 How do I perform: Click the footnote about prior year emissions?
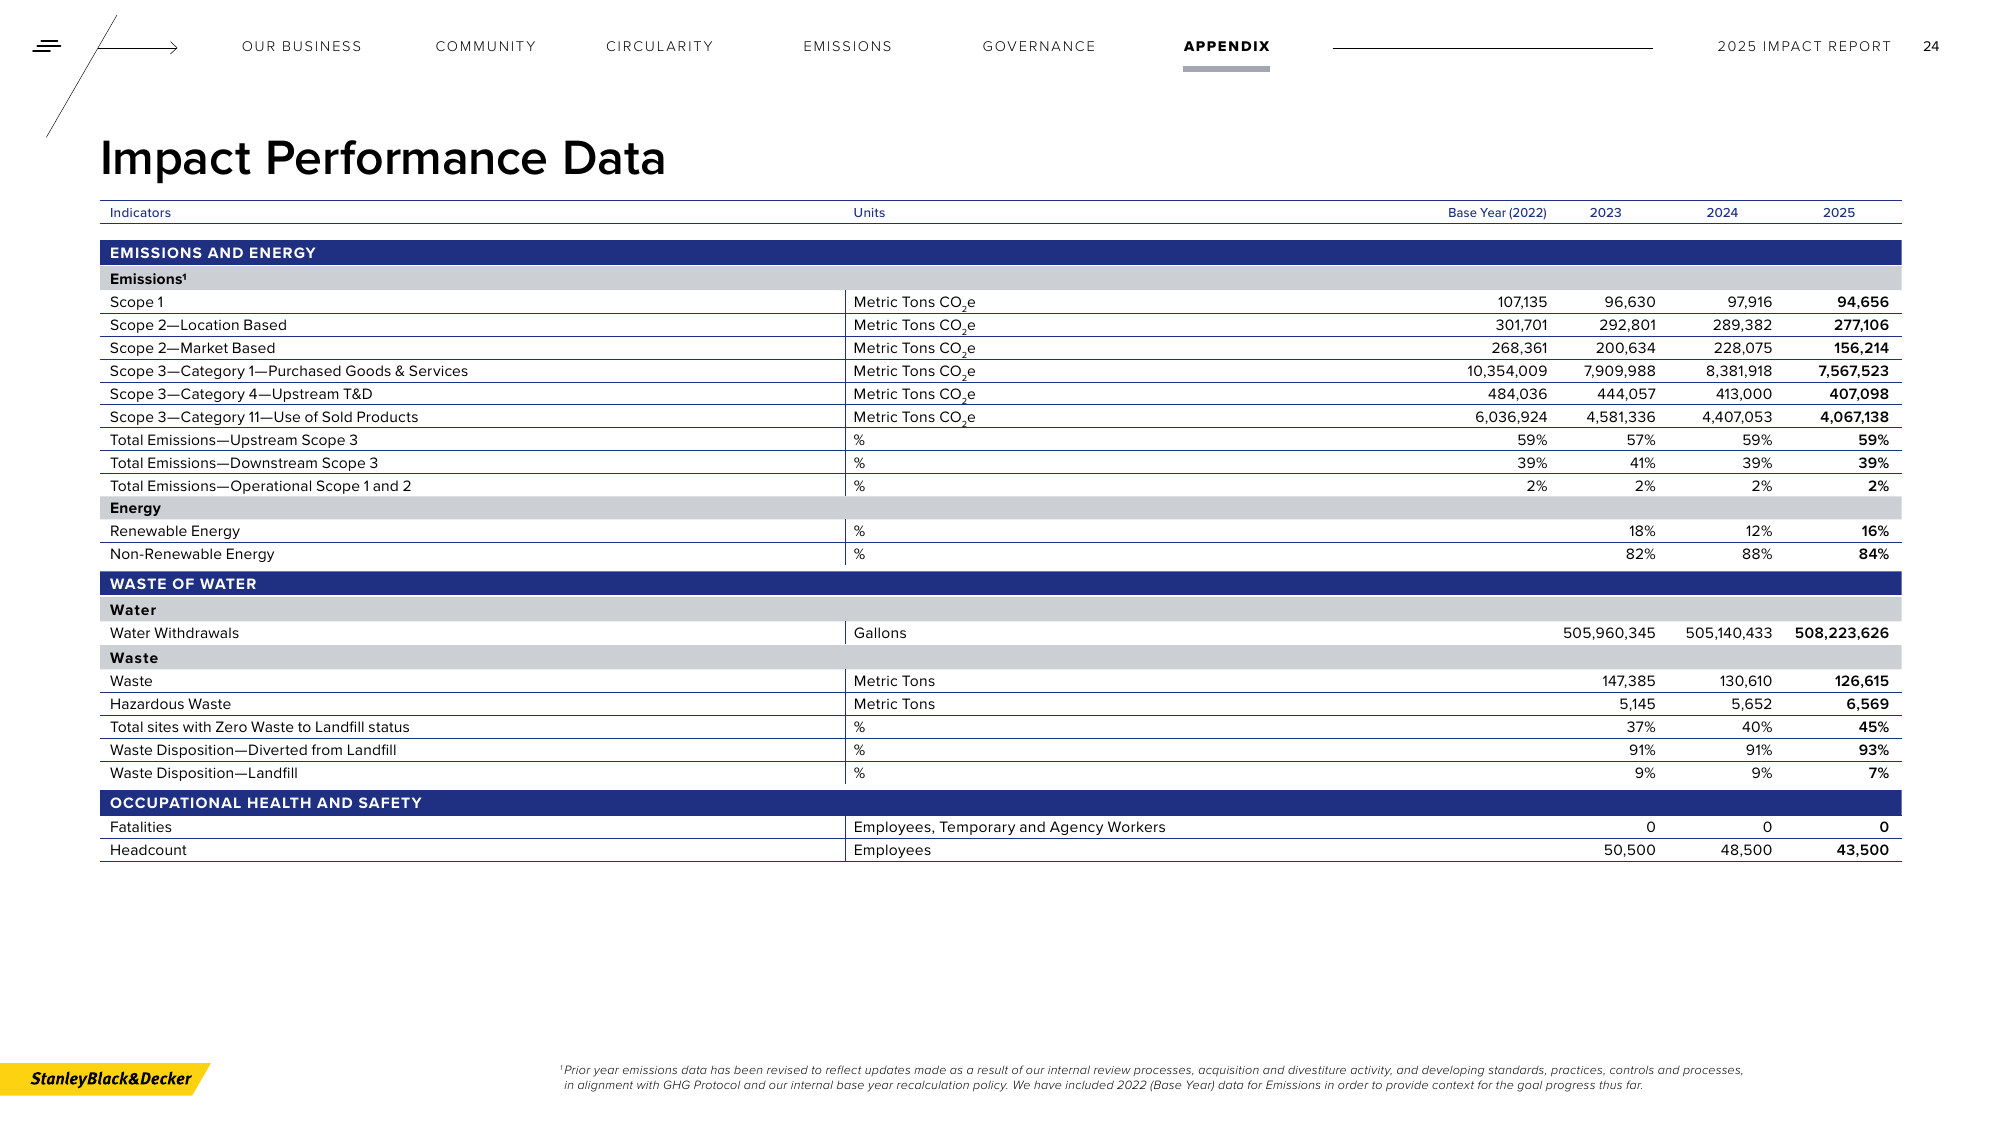pos(1152,1077)
